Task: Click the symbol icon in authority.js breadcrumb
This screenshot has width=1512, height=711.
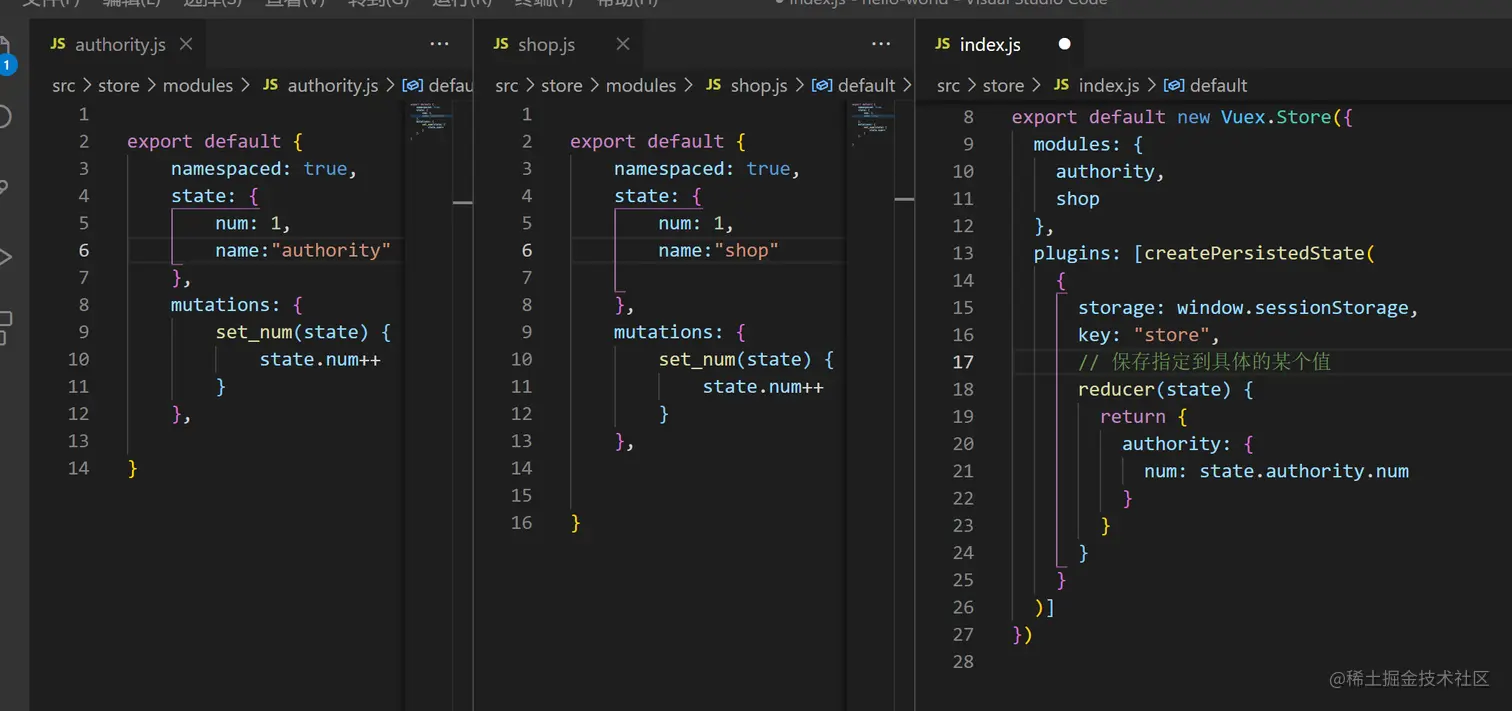Action: coord(412,85)
